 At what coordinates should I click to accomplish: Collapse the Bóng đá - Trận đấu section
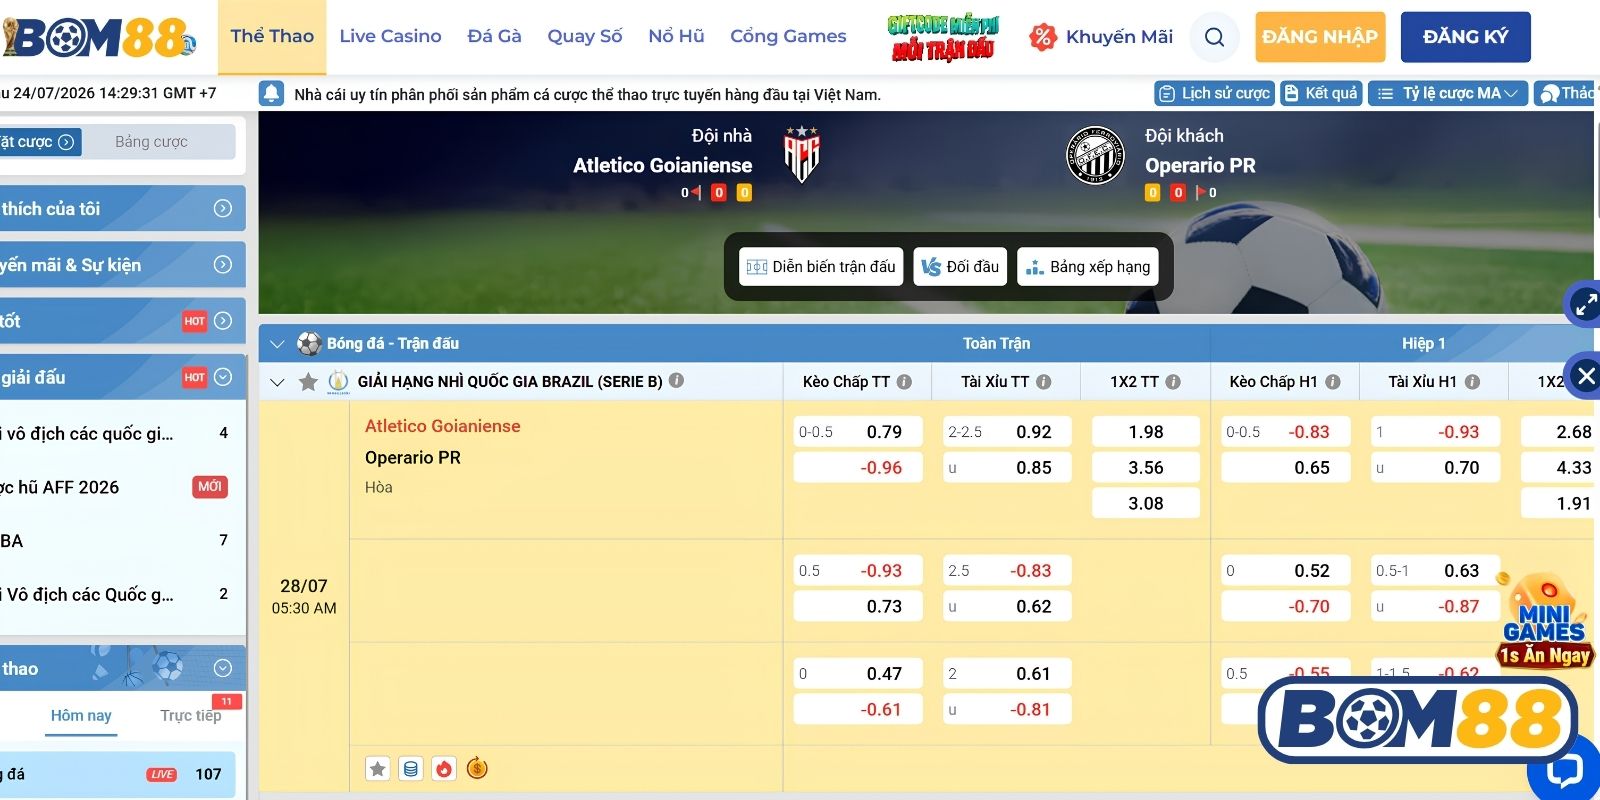click(278, 344)
